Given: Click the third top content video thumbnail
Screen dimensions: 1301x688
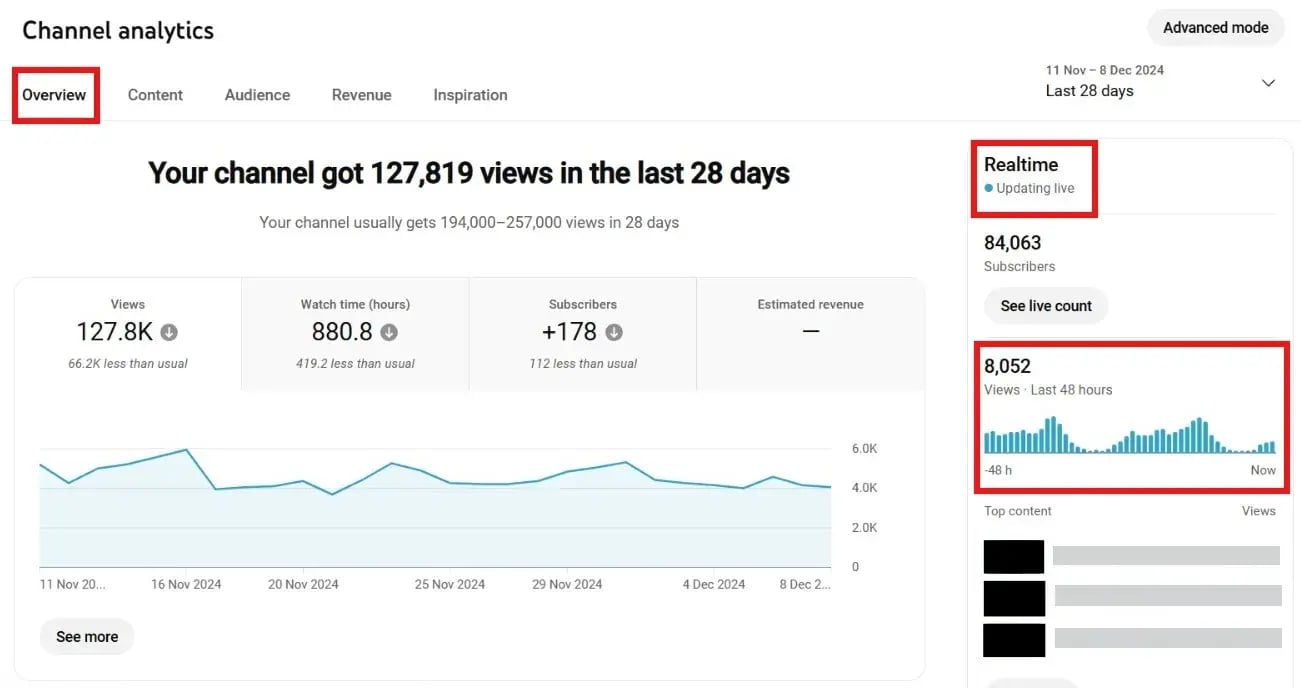Looking at the screenshot, I should [x=1013, y=640].
